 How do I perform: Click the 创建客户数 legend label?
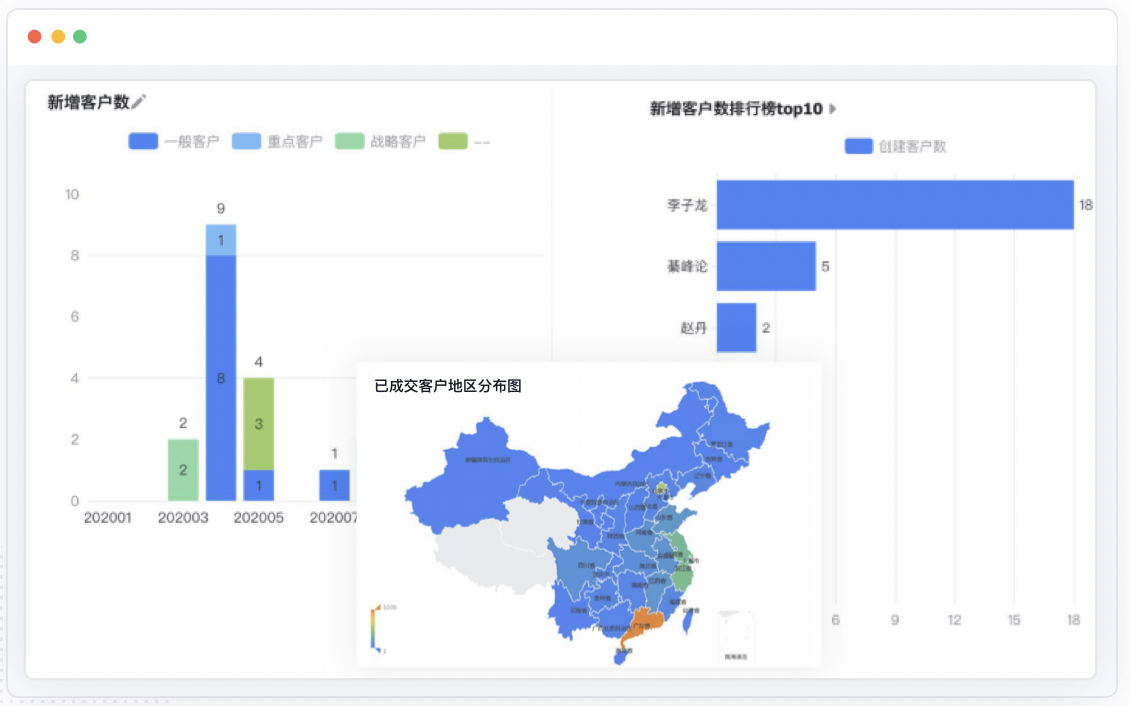tap(912, 147)
